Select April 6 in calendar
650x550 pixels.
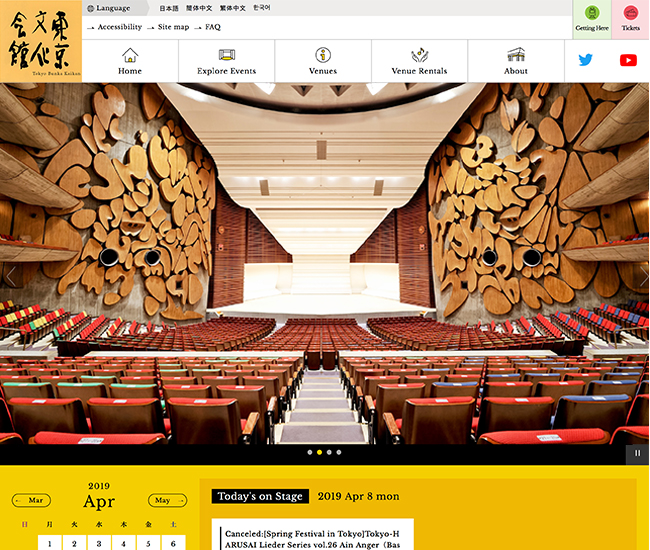click(x=173, y=543)
